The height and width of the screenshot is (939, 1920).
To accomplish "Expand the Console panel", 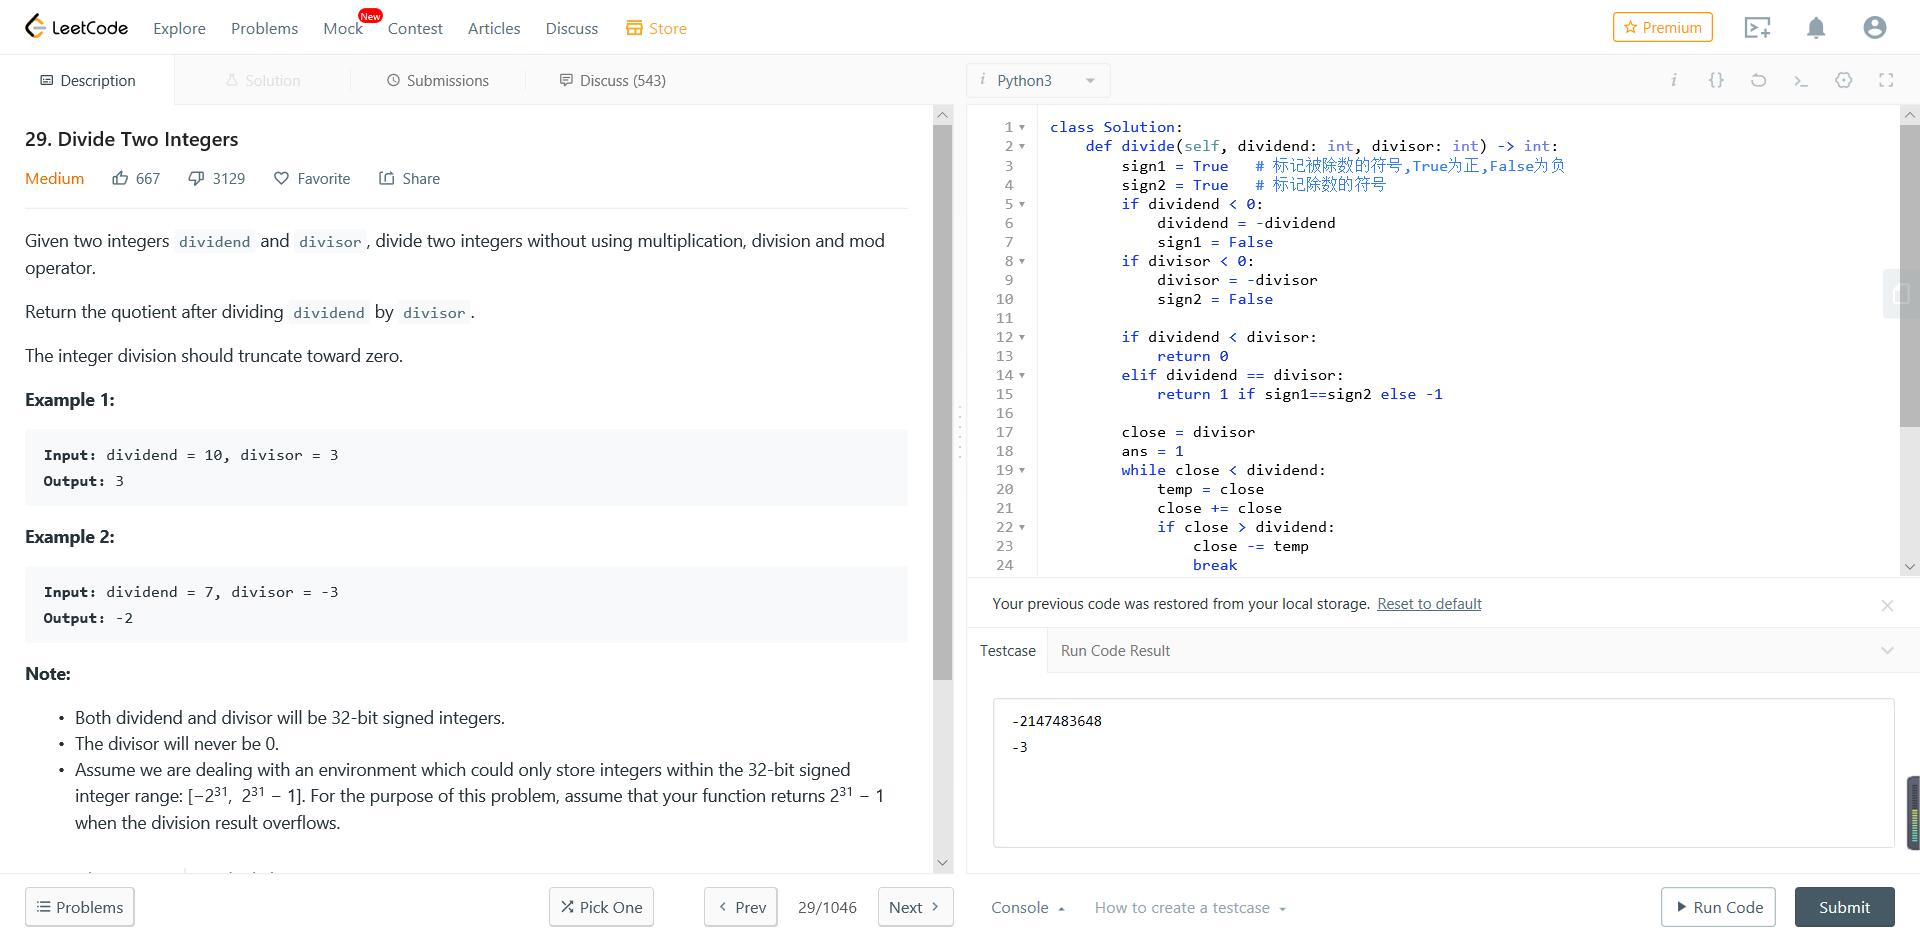I will click(1028, 908).
